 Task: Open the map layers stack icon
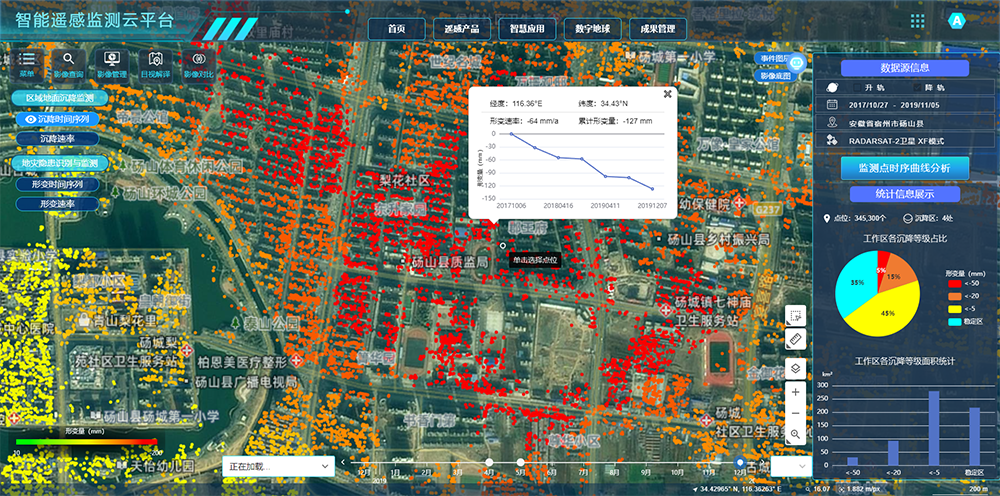795,367
